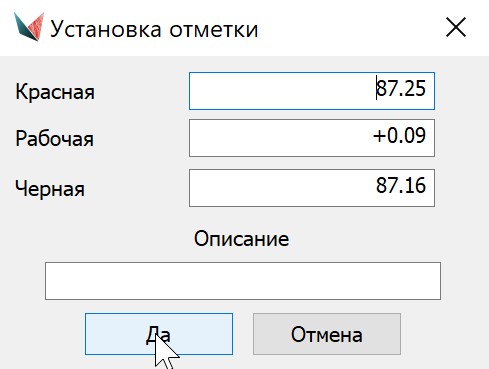Cancel using the Отмена button
The image size is (489, 369).
(x=327, y=334)
